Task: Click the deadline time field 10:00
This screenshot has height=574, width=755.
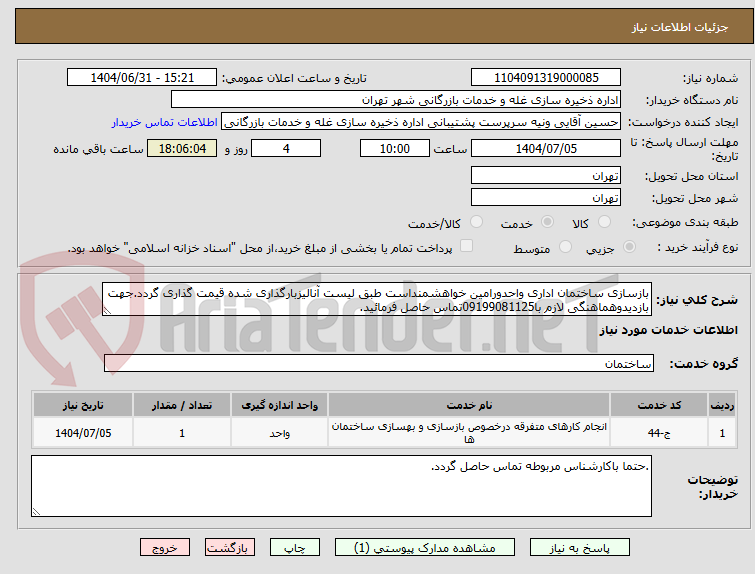Action: click(395, 148)
